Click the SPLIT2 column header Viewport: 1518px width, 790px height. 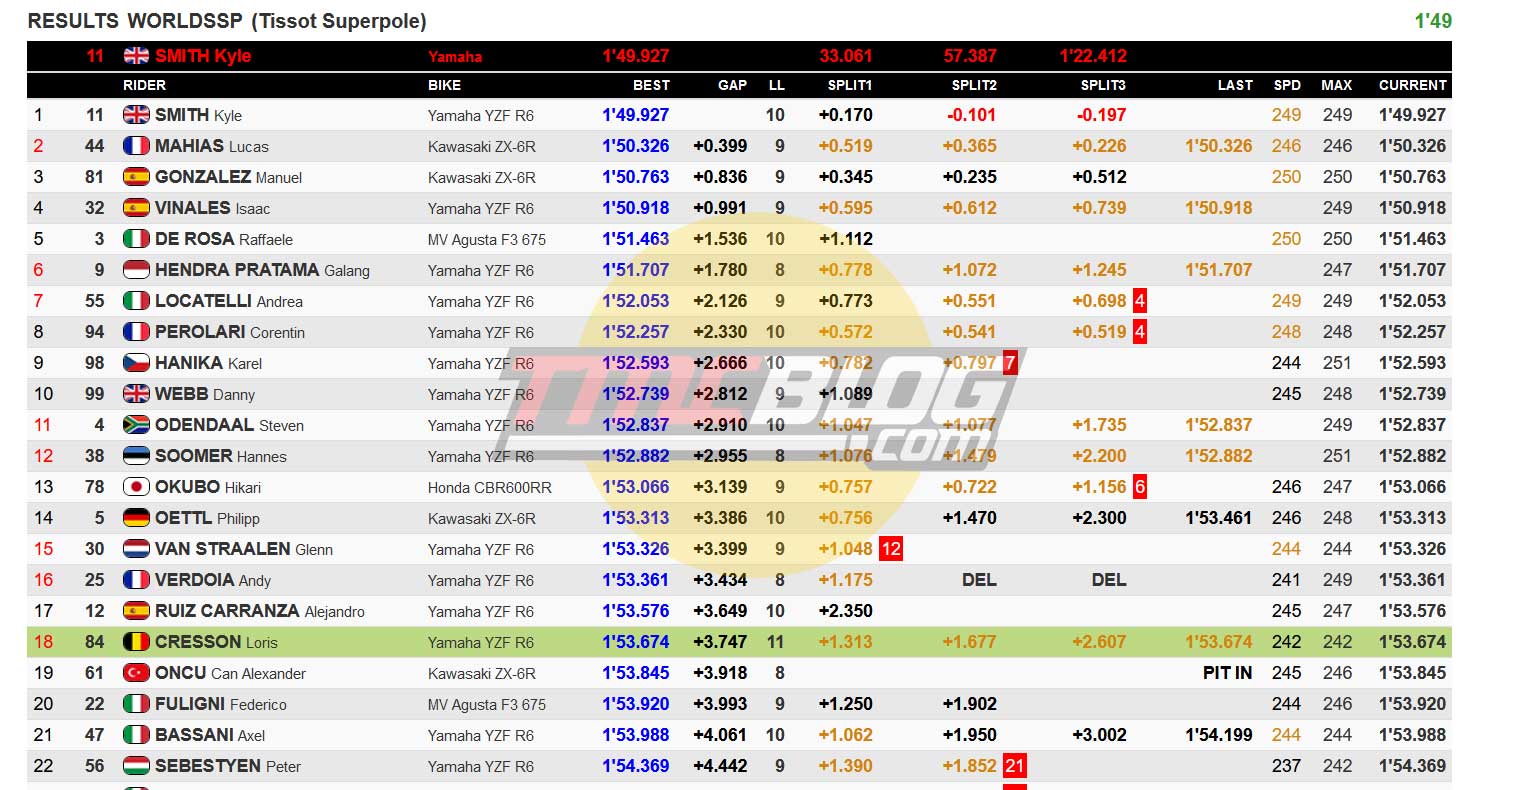[974, 85]
